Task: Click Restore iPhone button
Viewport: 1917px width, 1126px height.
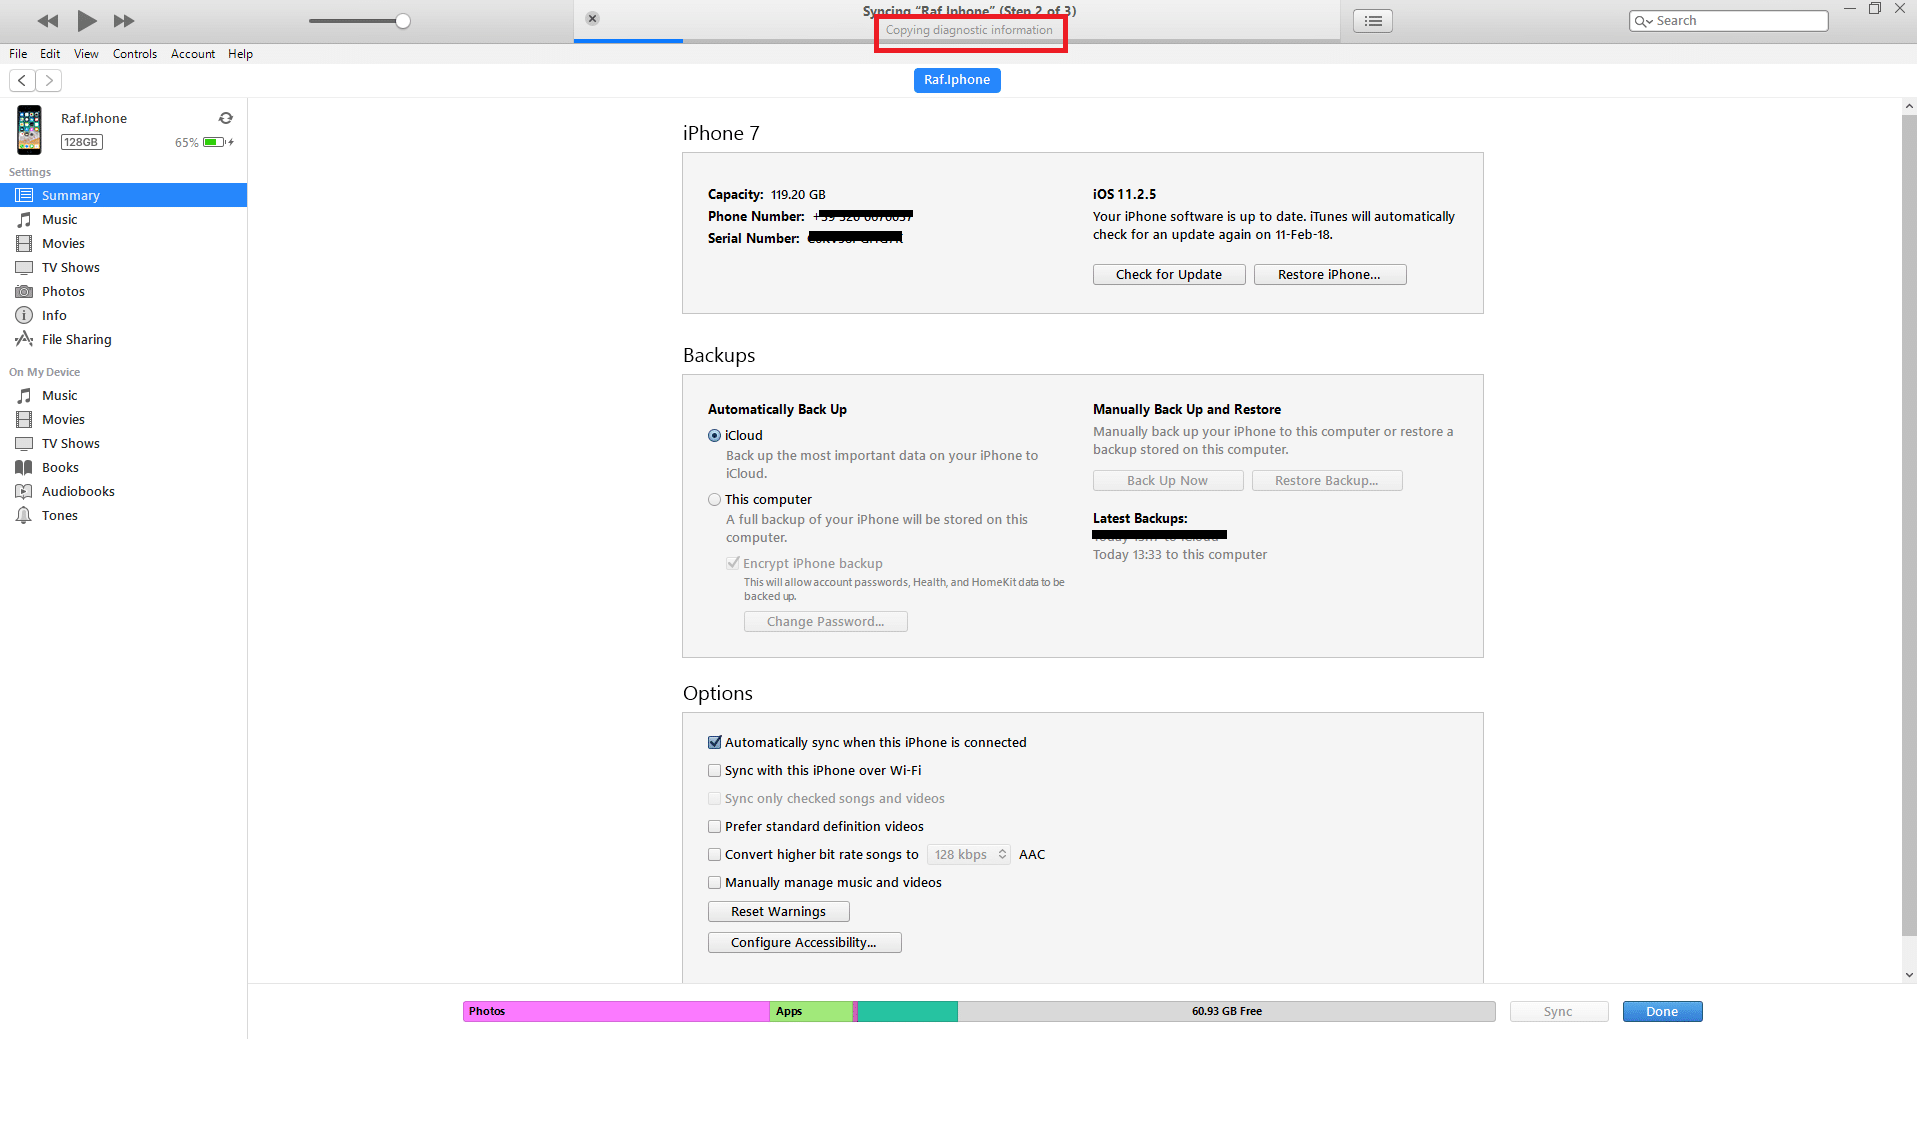Action: point(1330,274)
